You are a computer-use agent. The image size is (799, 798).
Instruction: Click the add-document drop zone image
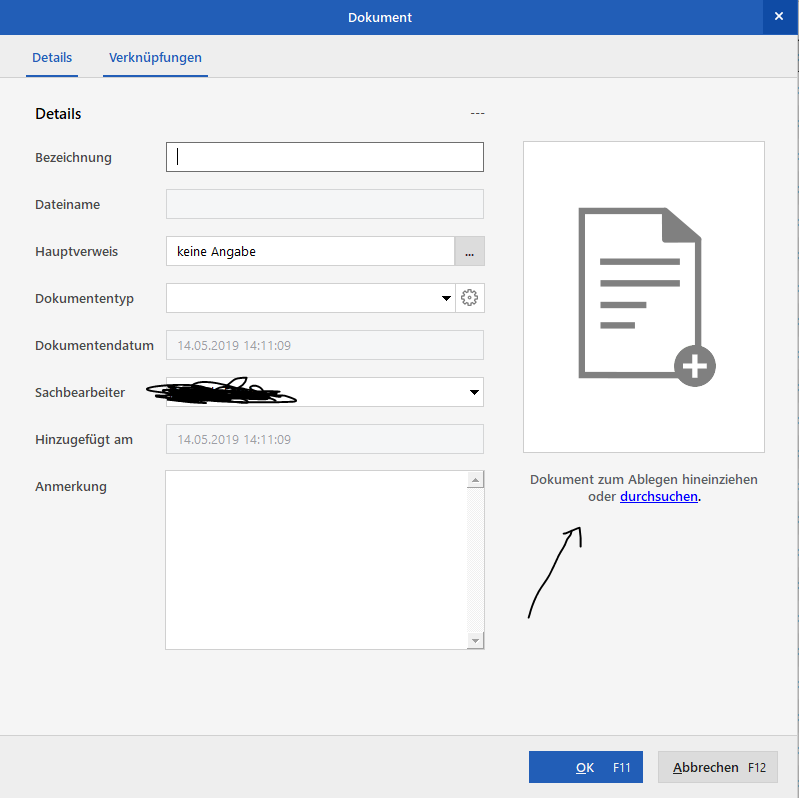pos(644,297)
